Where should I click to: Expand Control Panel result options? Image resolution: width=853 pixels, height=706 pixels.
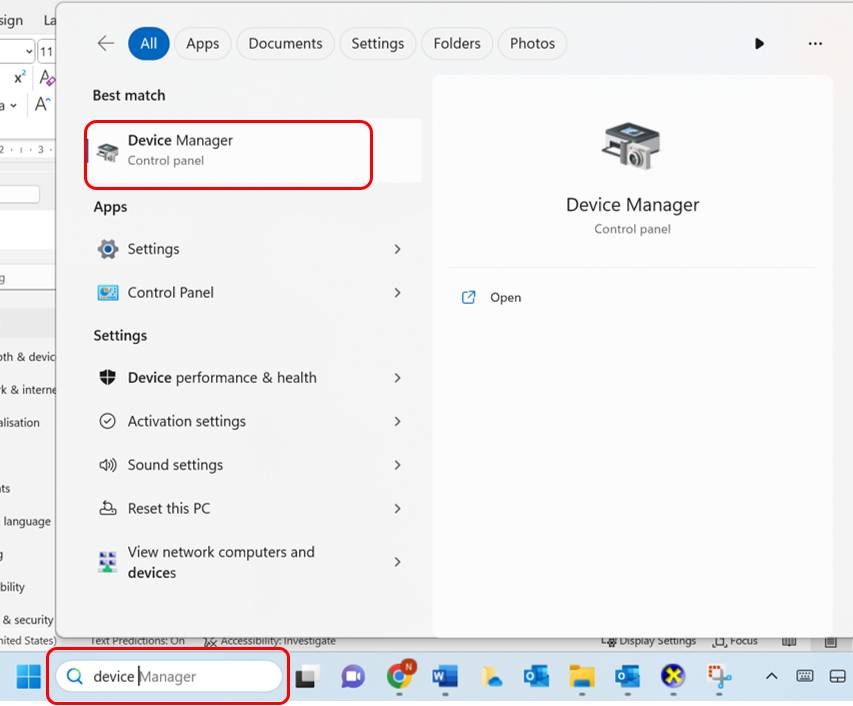click(x=397, y=293)
